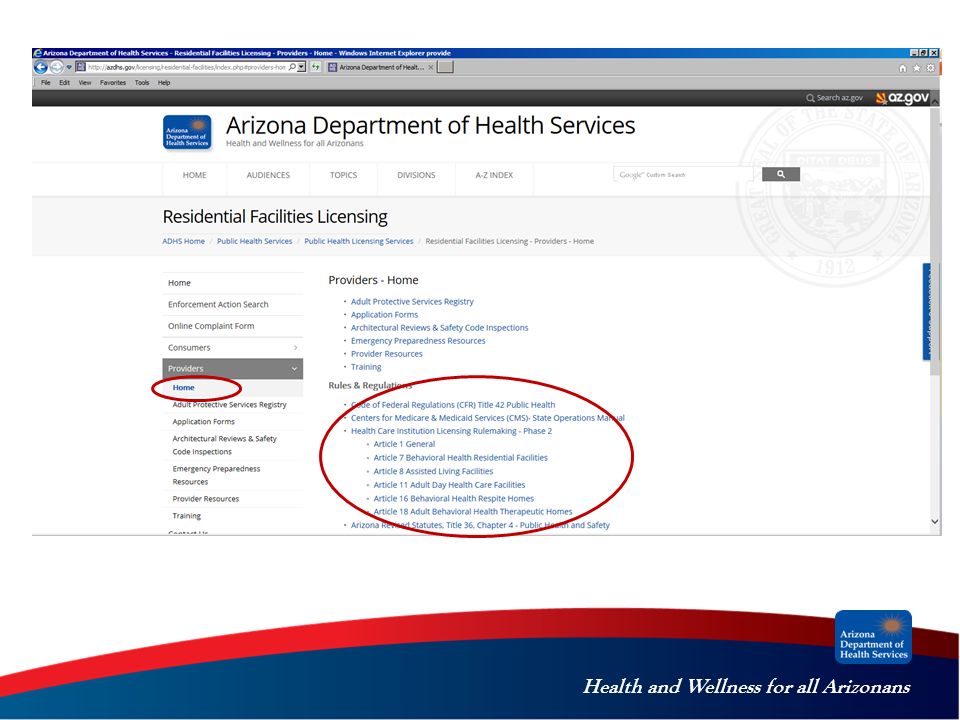Follow the Public Health Services breadcrumb

[255, 241]
